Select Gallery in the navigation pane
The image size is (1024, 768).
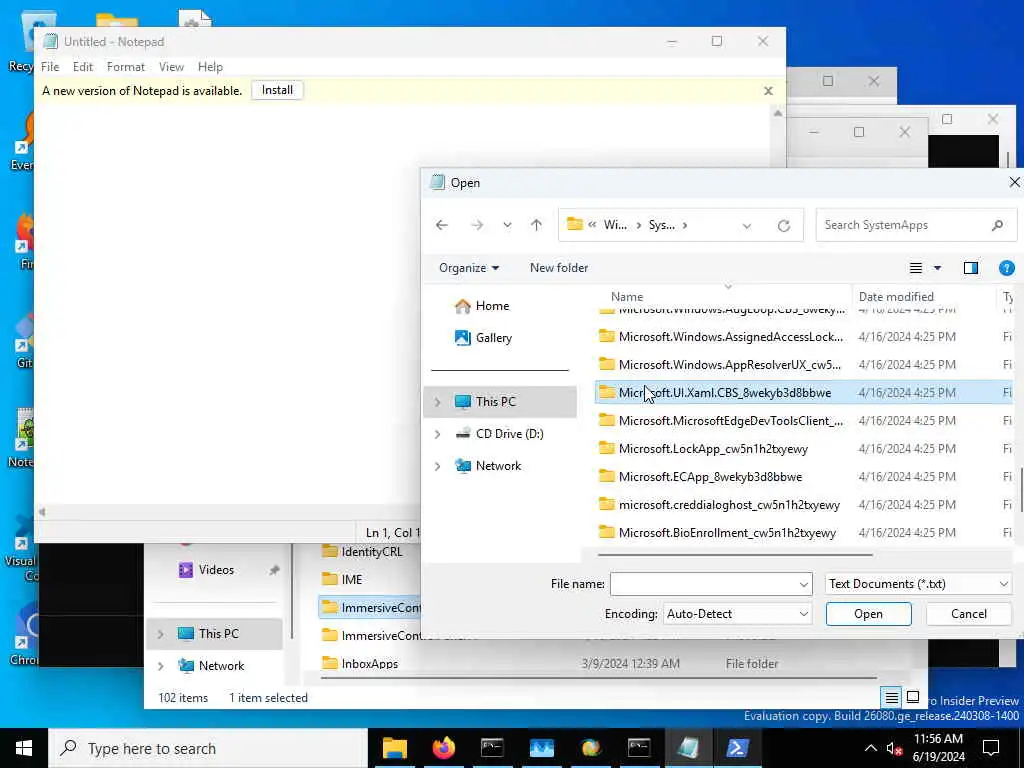pyautogui.click(x=483, y=338)
